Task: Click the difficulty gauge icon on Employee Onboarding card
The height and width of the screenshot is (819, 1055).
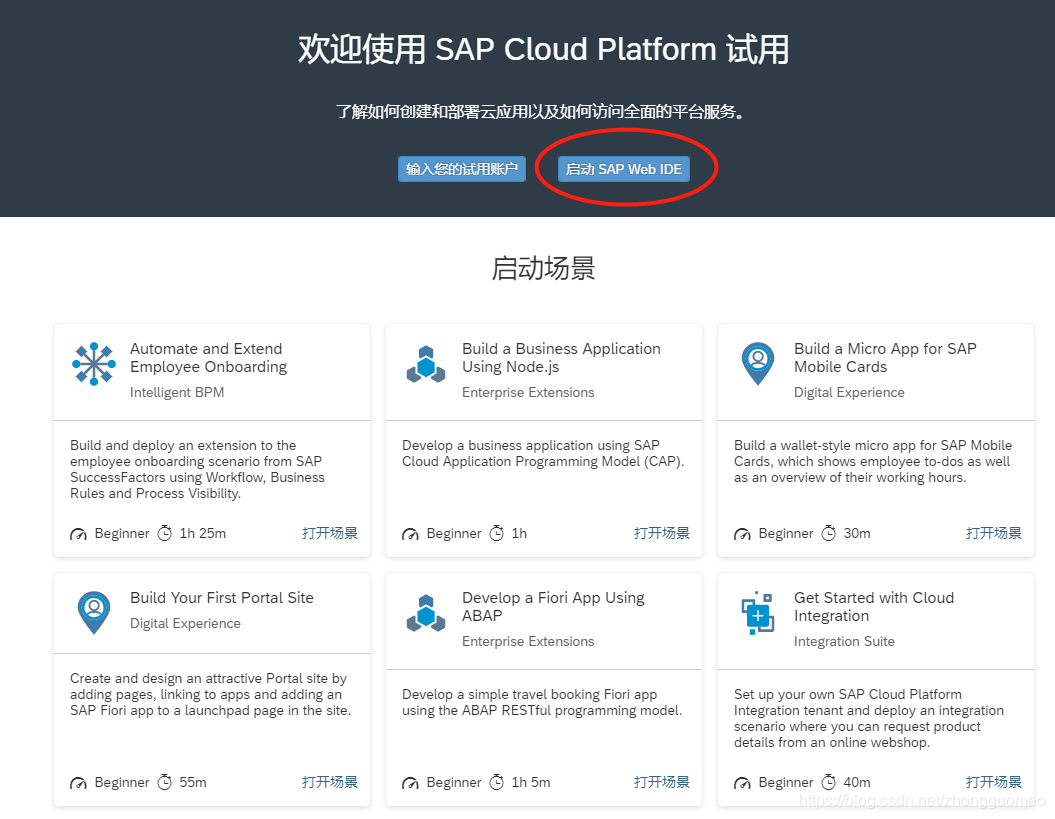Action: pyautogui.click(x=78, y=534)
